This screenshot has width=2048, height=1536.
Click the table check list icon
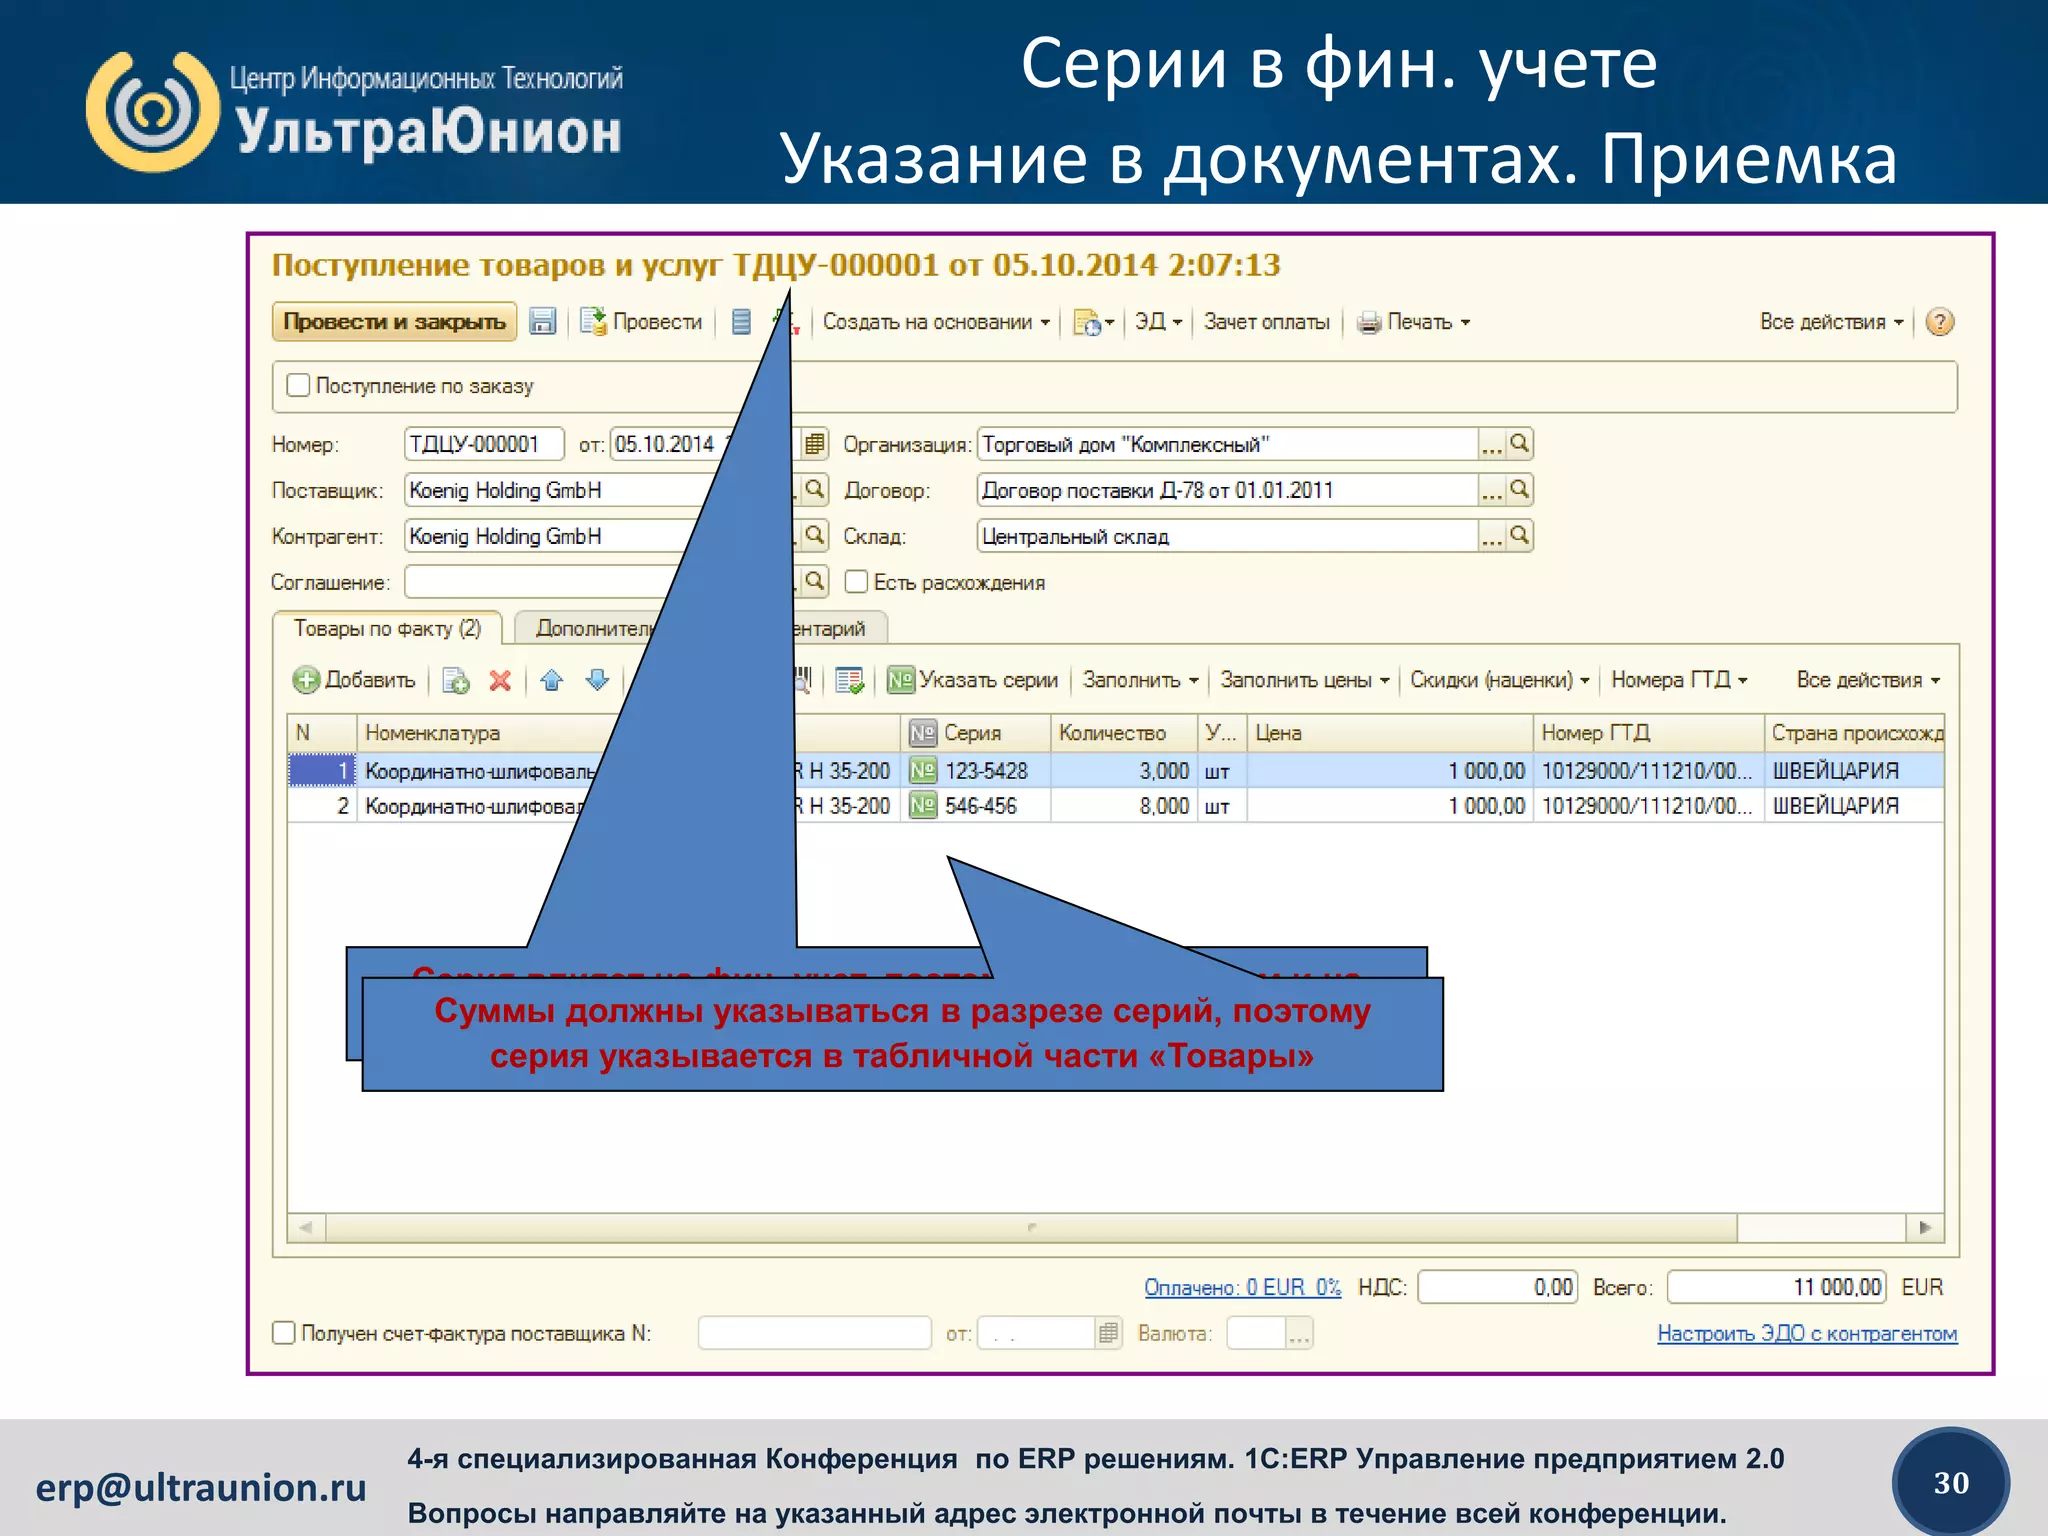tap(849, 680)
